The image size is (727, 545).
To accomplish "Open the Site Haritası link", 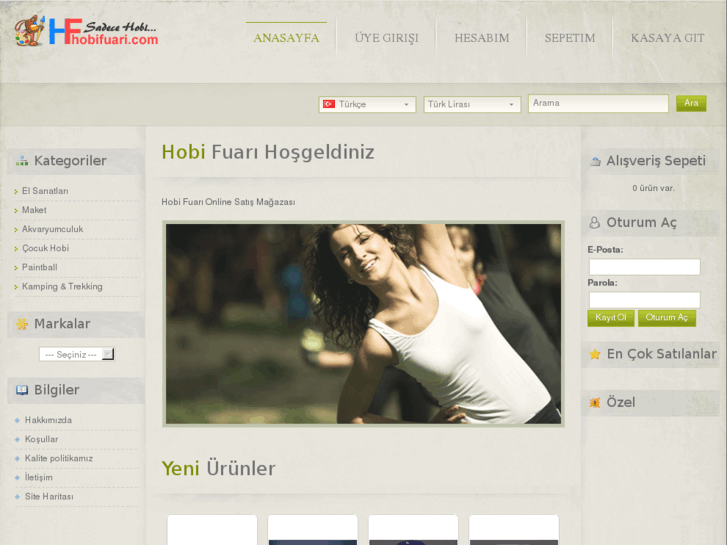I will tap(49, 496).
